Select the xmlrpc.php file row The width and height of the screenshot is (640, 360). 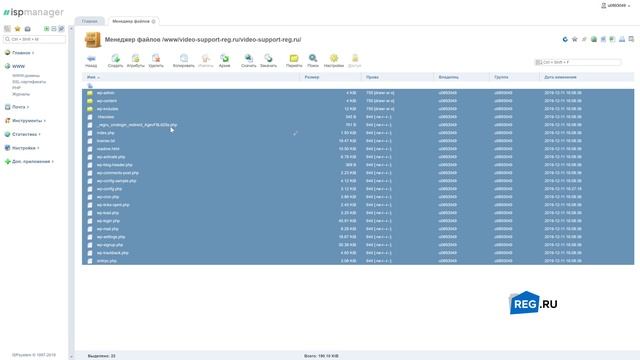pos(358,261)
